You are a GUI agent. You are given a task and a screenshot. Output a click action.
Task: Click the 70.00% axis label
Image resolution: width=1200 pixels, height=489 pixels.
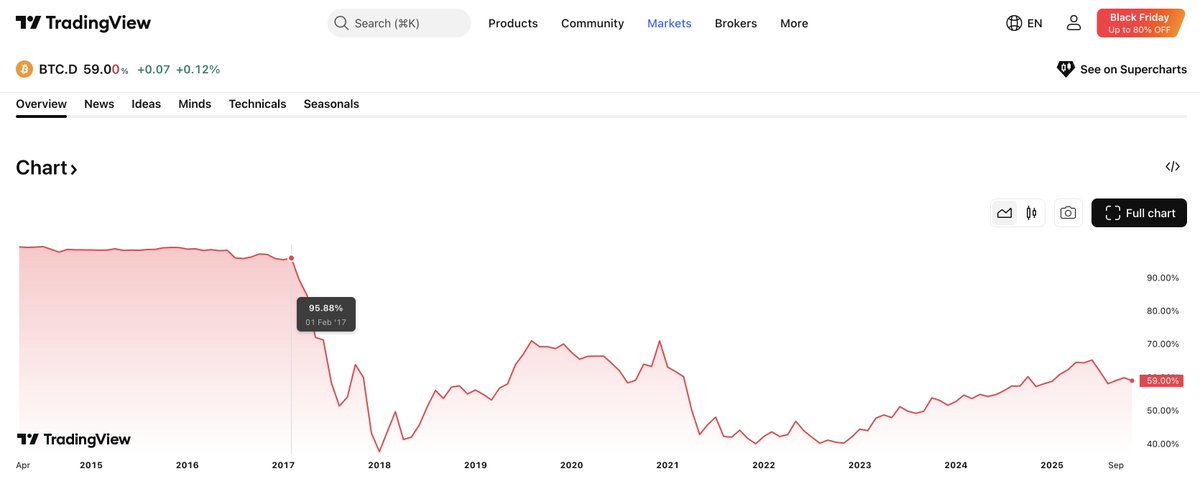[1162, 344]
